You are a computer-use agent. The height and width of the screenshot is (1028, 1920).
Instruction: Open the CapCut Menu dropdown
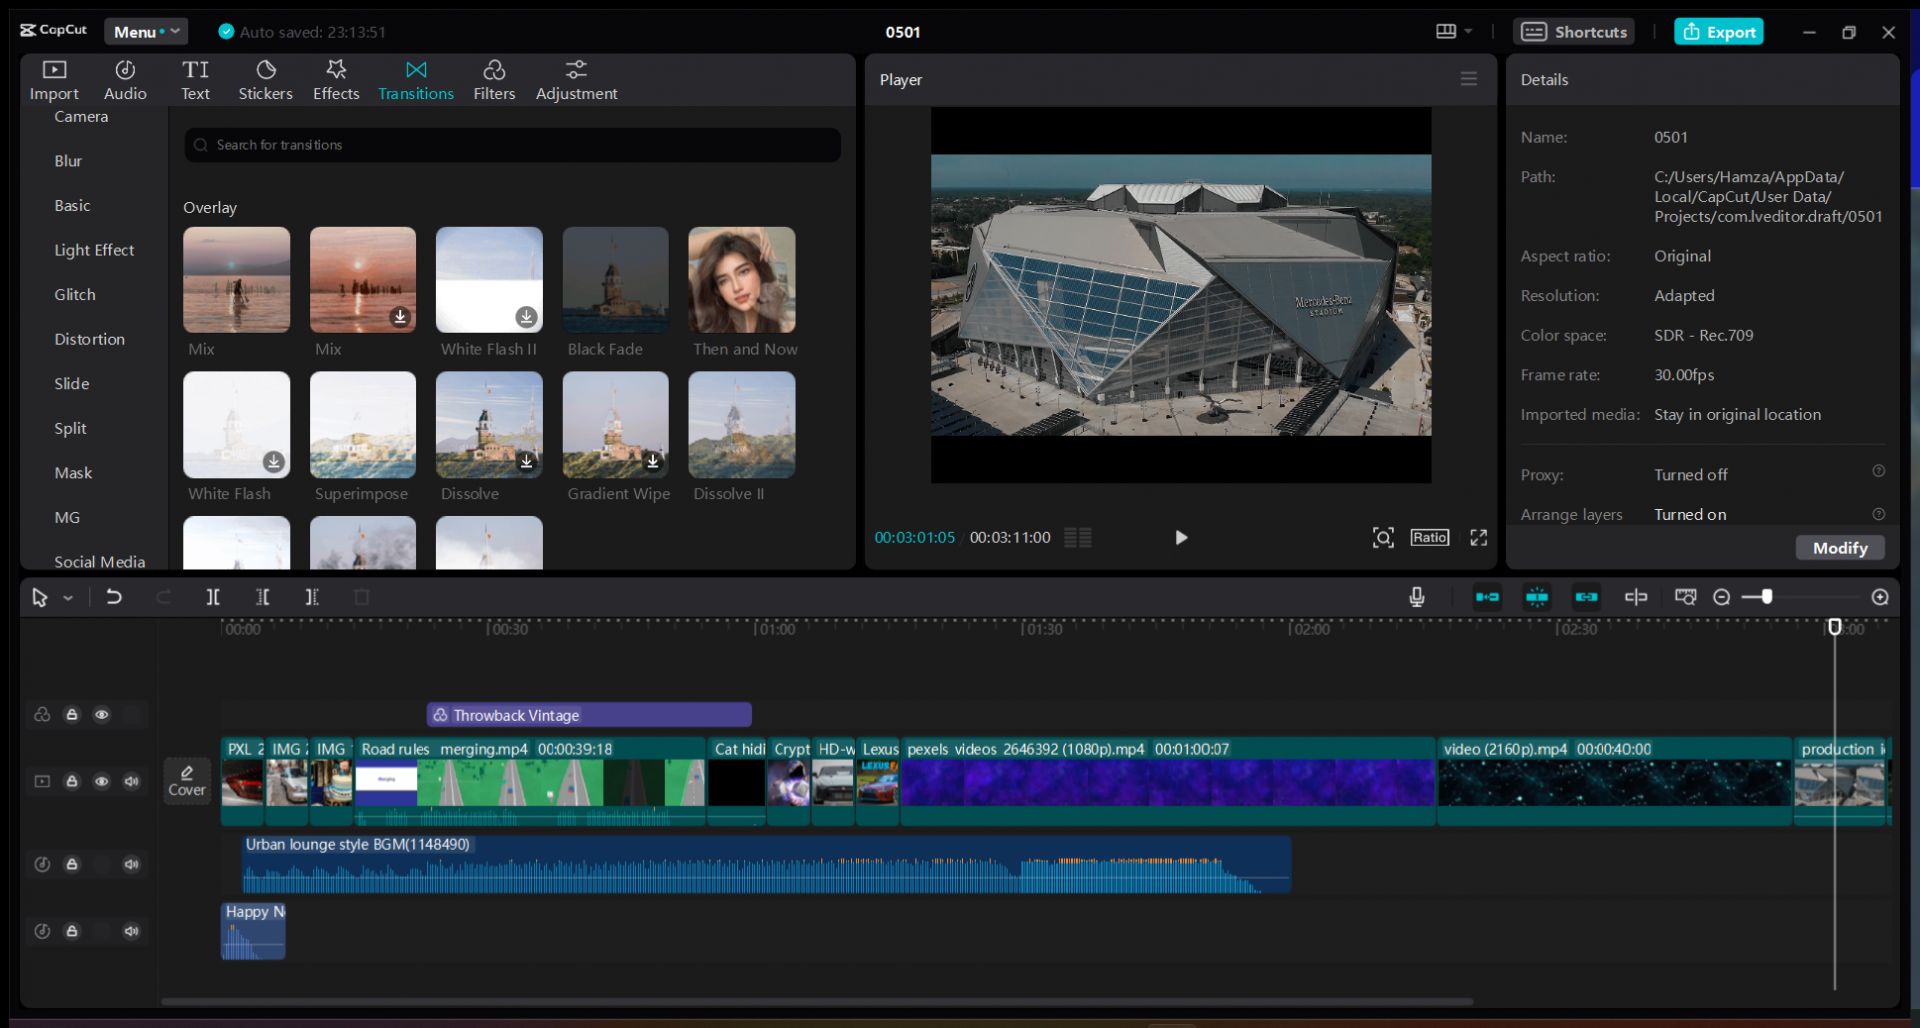click(146, 32)
